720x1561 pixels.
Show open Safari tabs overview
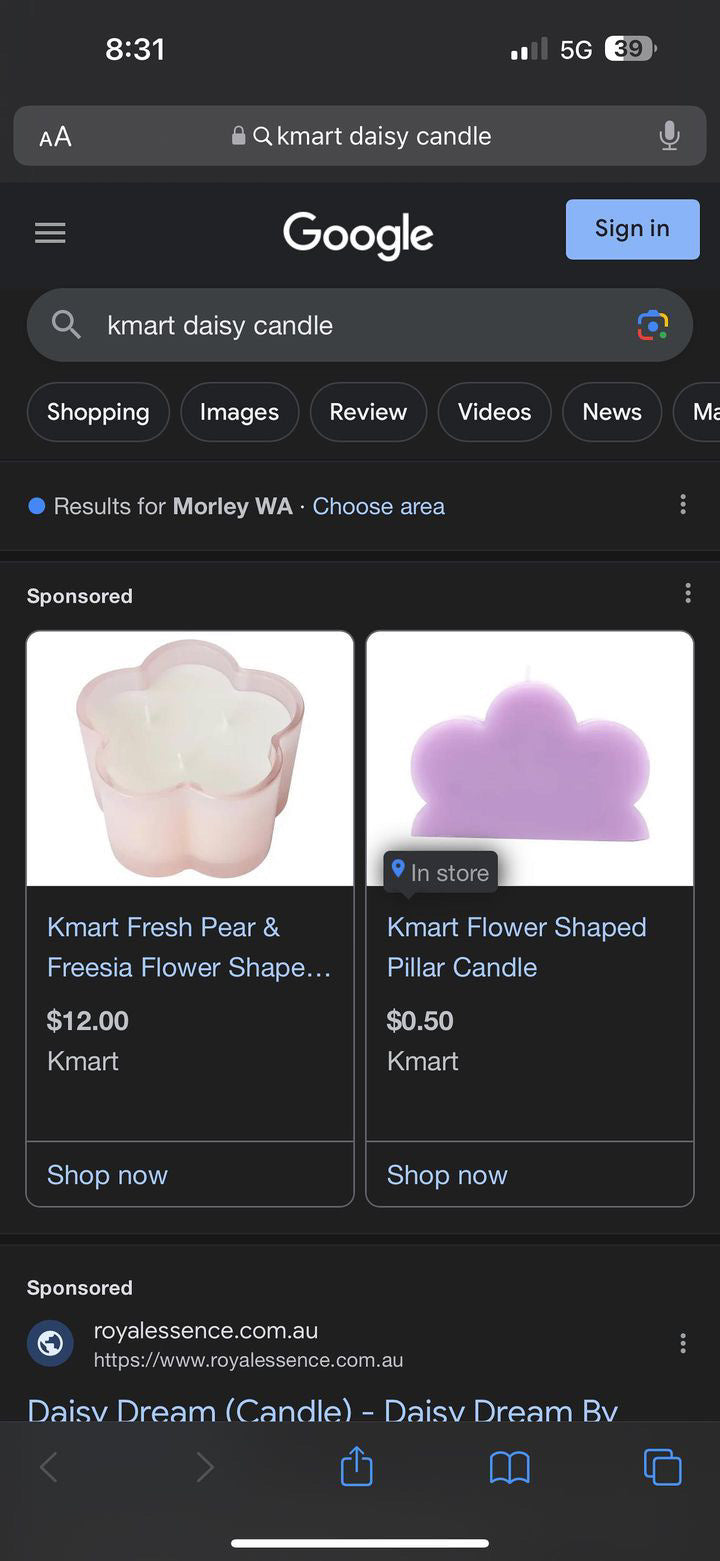(662, 1467)
